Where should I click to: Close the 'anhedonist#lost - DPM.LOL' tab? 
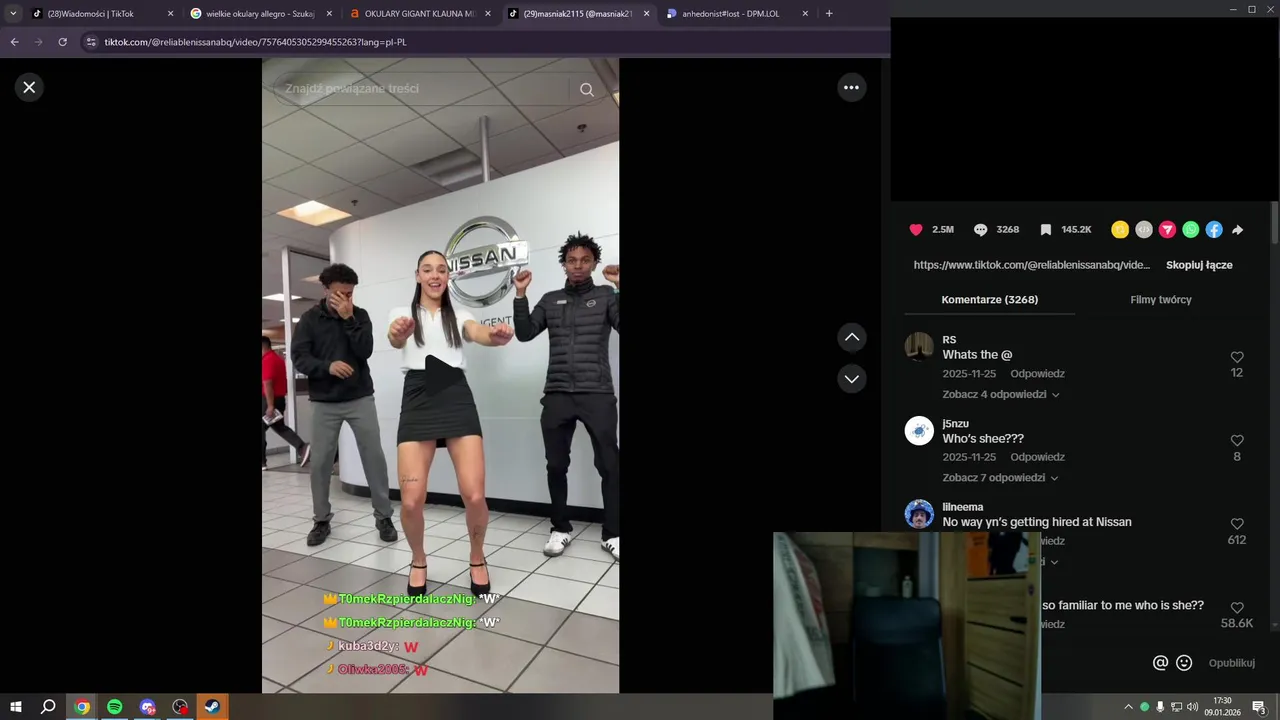805,14
